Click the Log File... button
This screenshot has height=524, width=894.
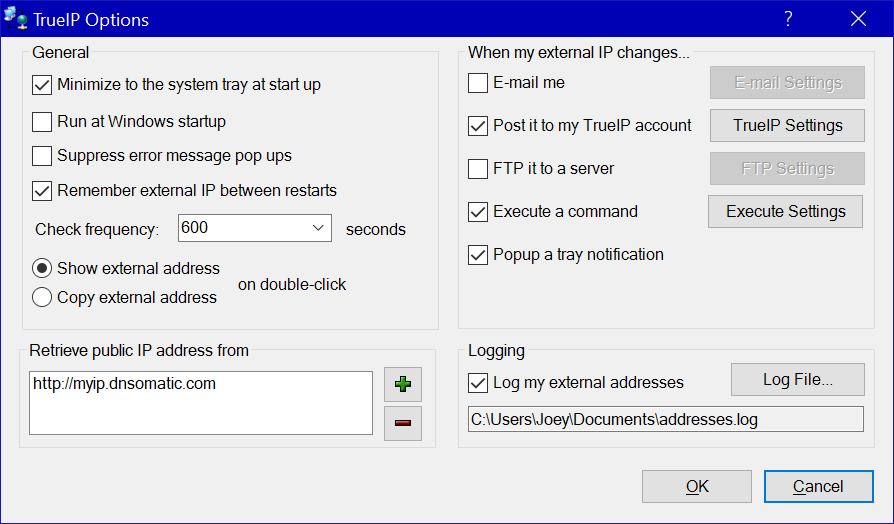tap(797, 380)
